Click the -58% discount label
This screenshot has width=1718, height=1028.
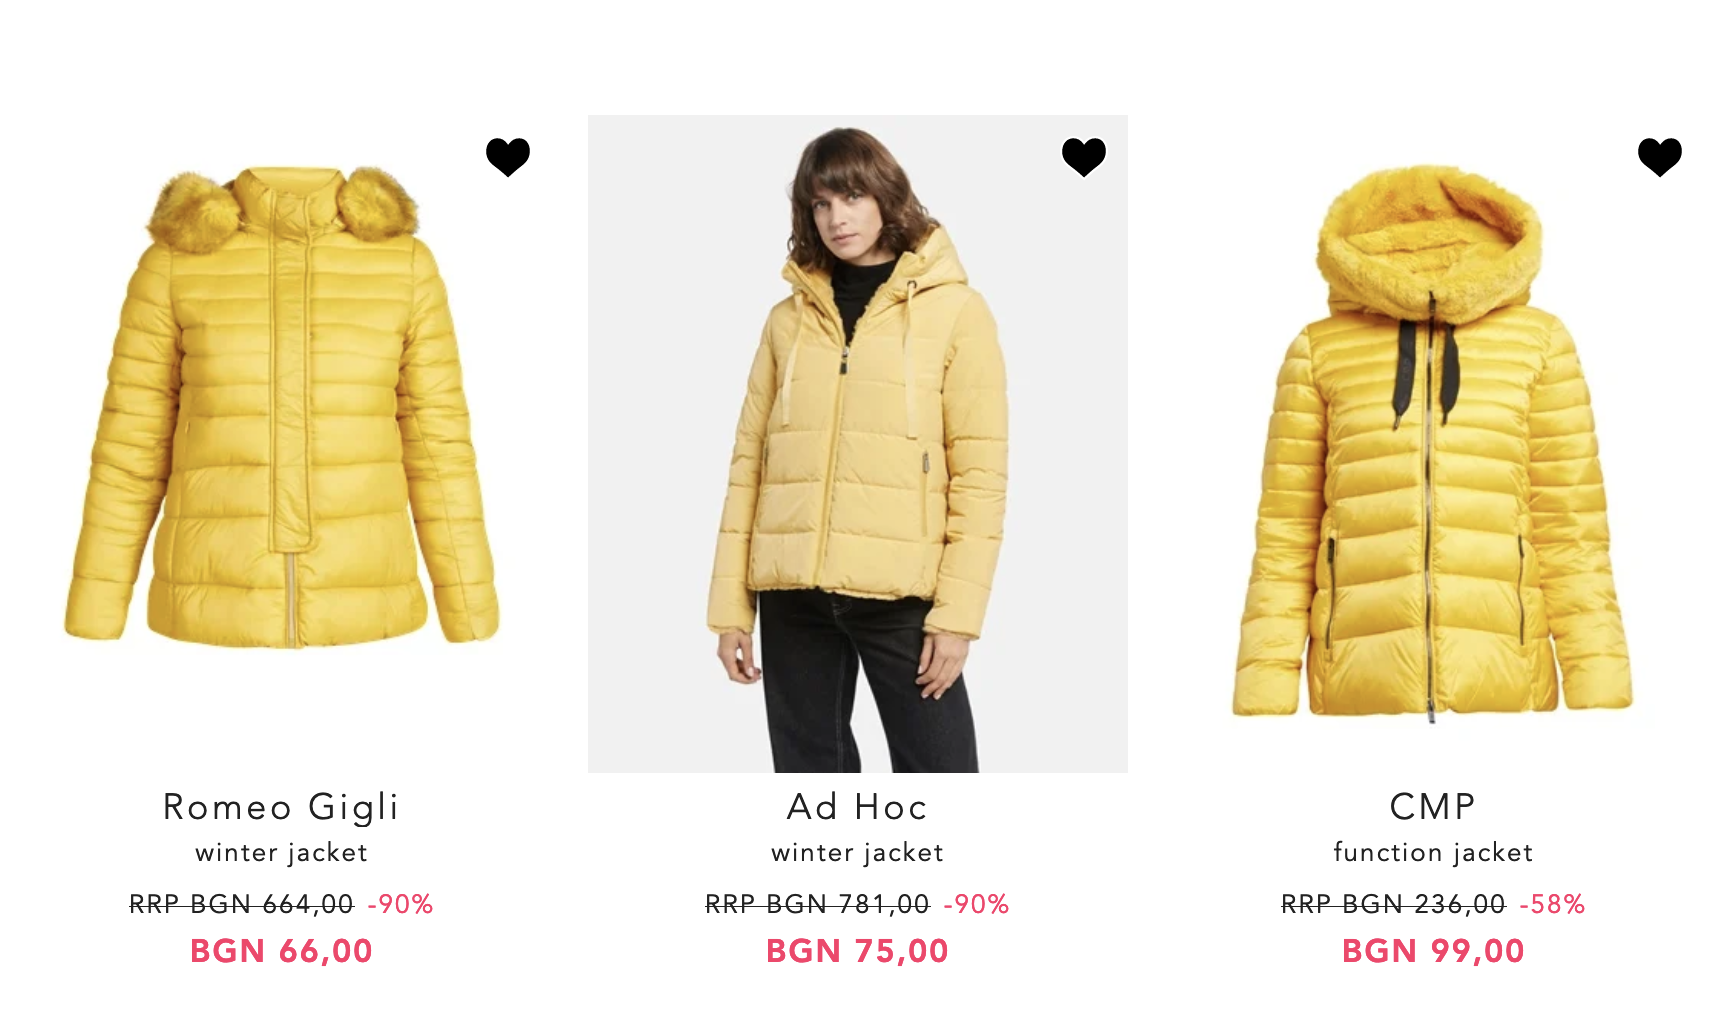pyautogui.click(x=1552, y=905)
